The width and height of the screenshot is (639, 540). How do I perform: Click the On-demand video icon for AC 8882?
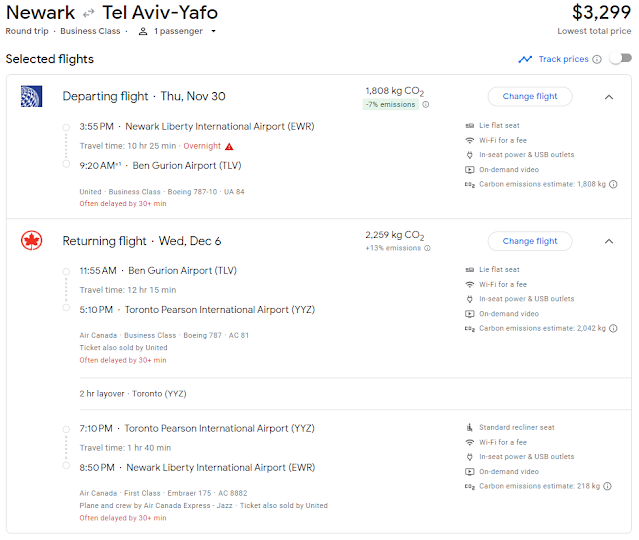[x=470, y=472]
